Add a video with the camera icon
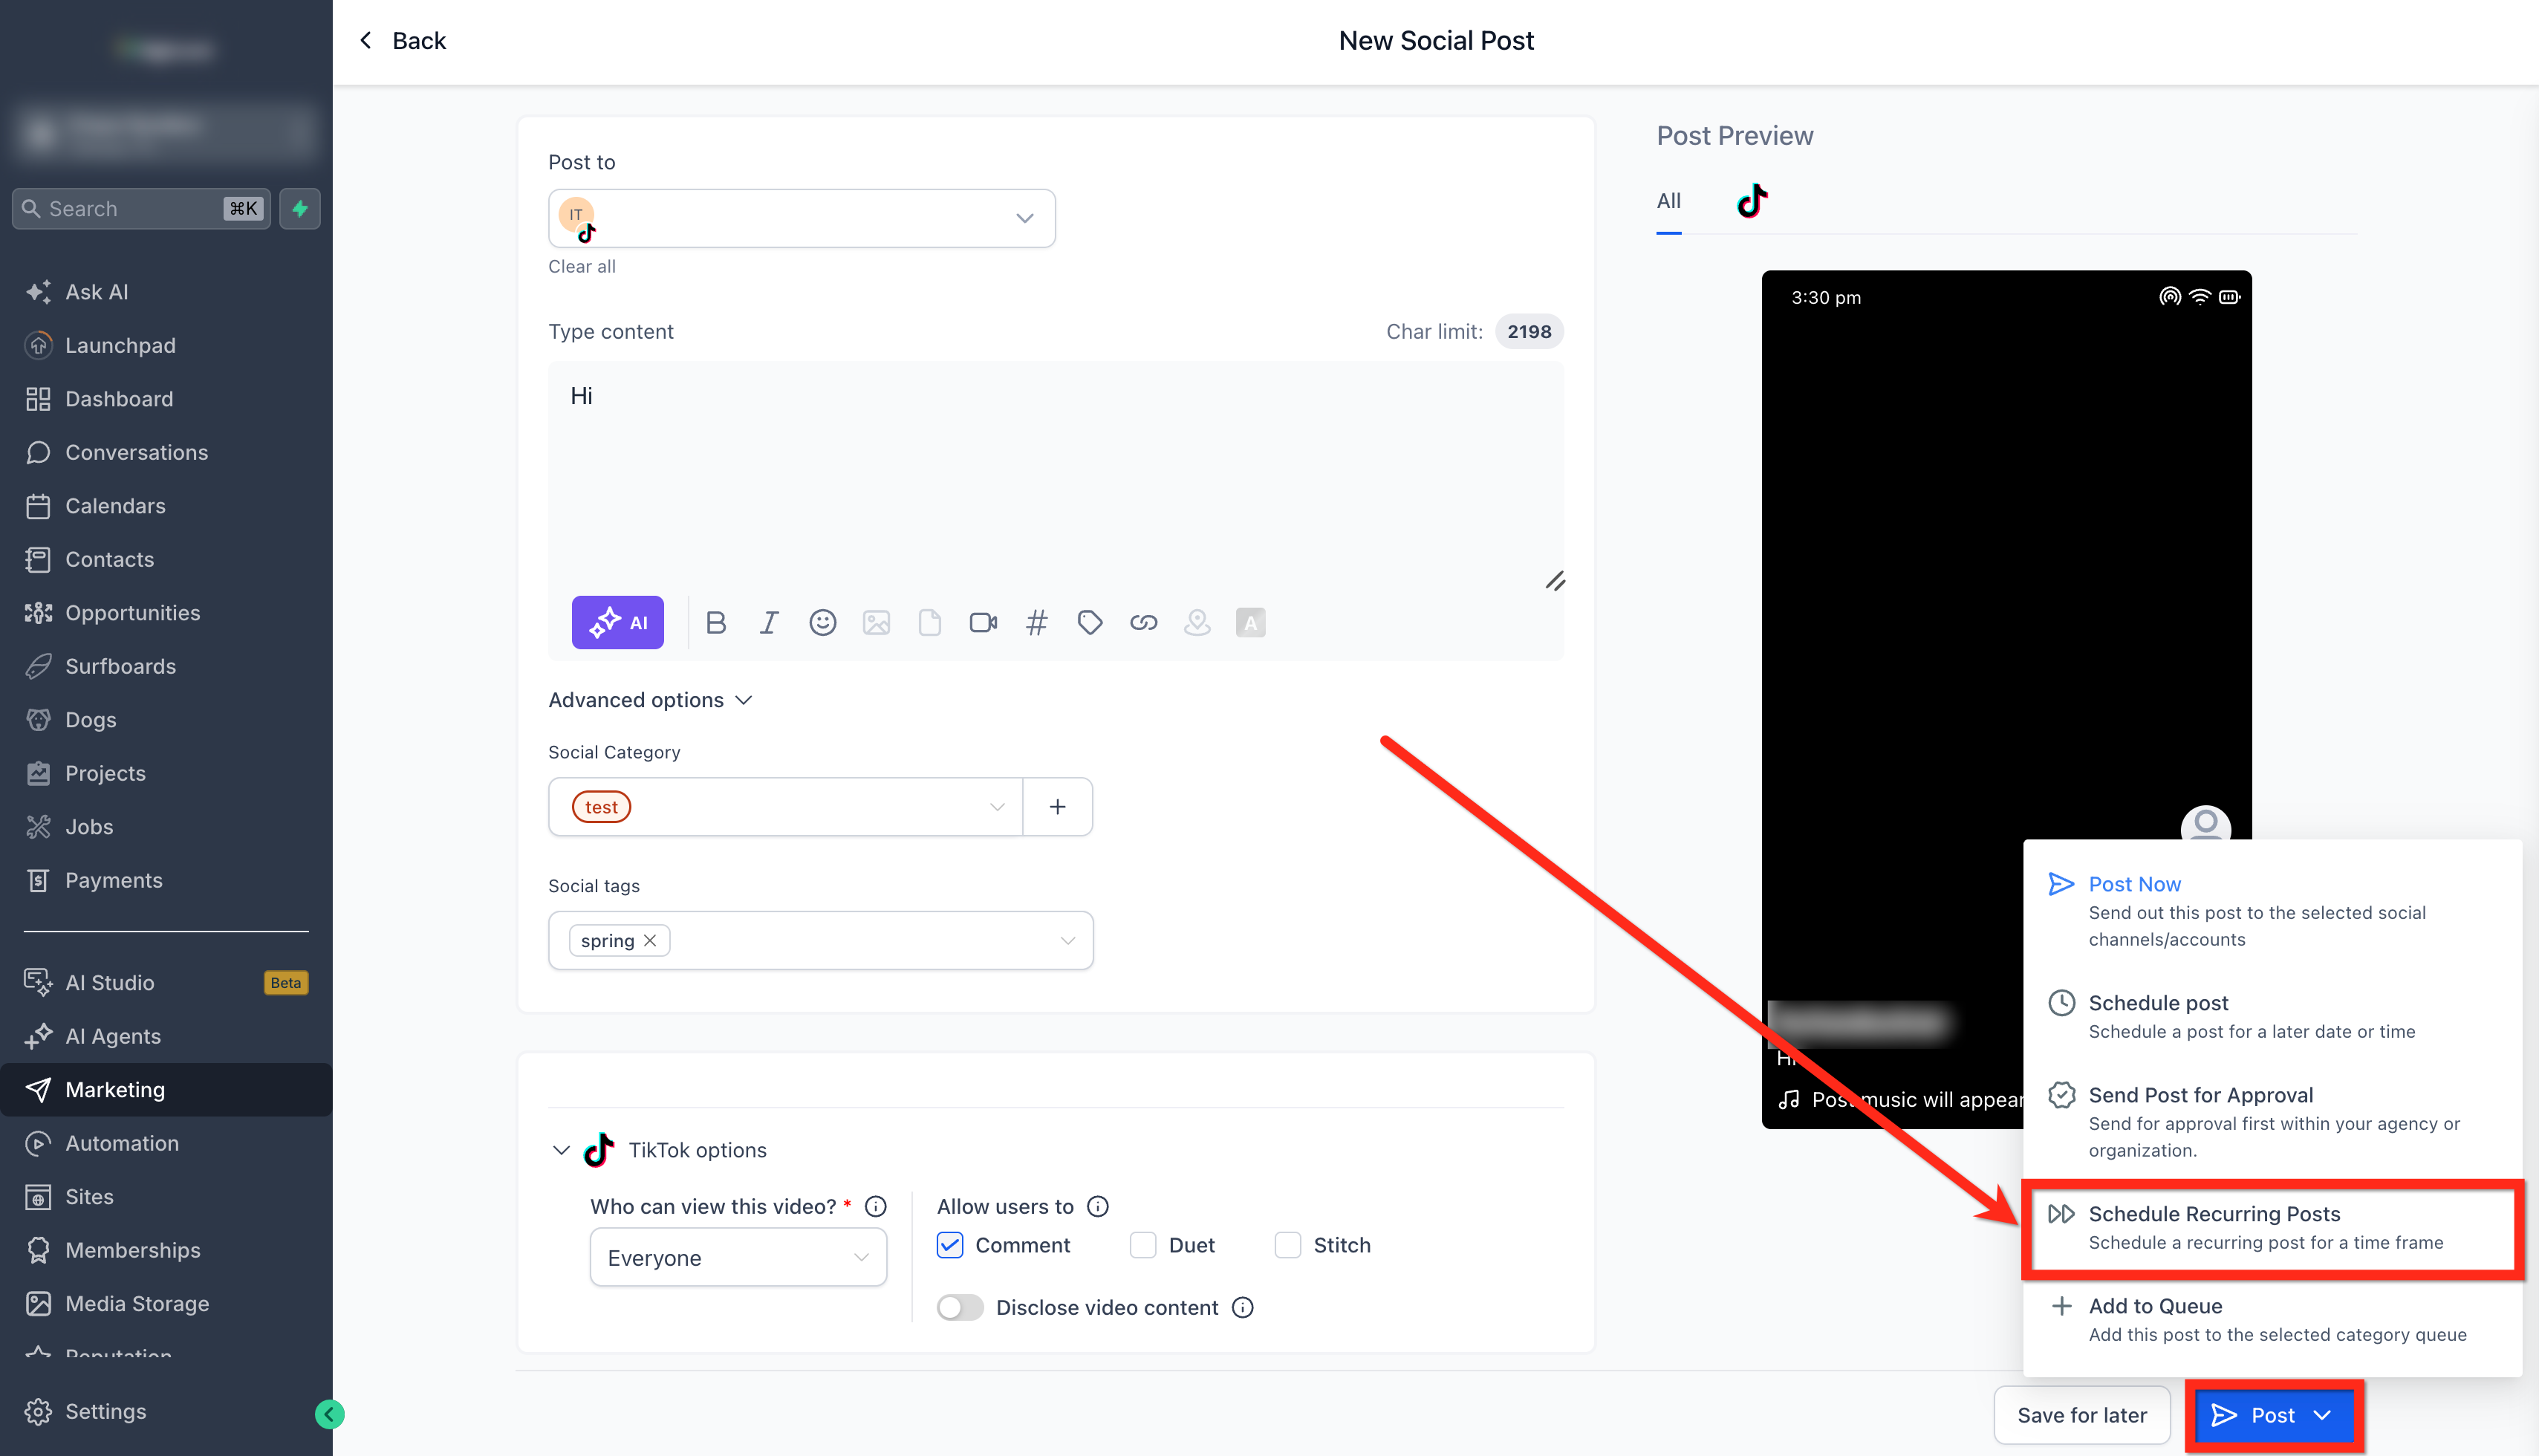This screenshot has height=1456, width=2539. (983, 623)
